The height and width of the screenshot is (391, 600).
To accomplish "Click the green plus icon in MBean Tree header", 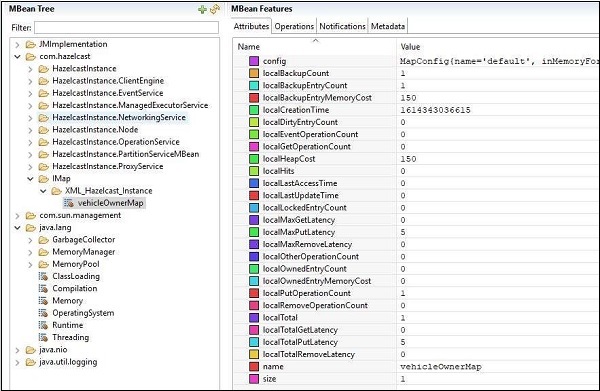I will 202,9.
